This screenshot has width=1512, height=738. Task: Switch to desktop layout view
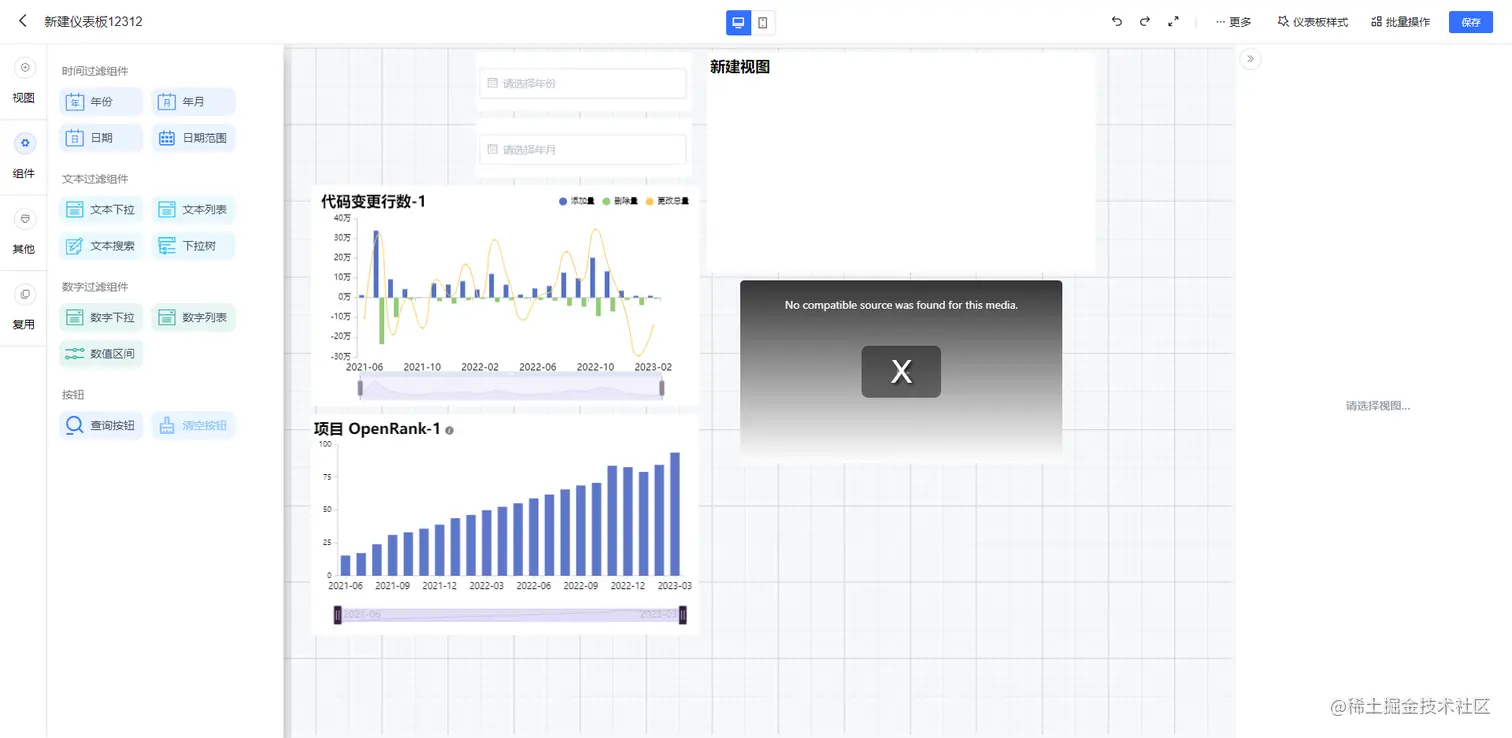pyautogui.click(x=738, y=22)
